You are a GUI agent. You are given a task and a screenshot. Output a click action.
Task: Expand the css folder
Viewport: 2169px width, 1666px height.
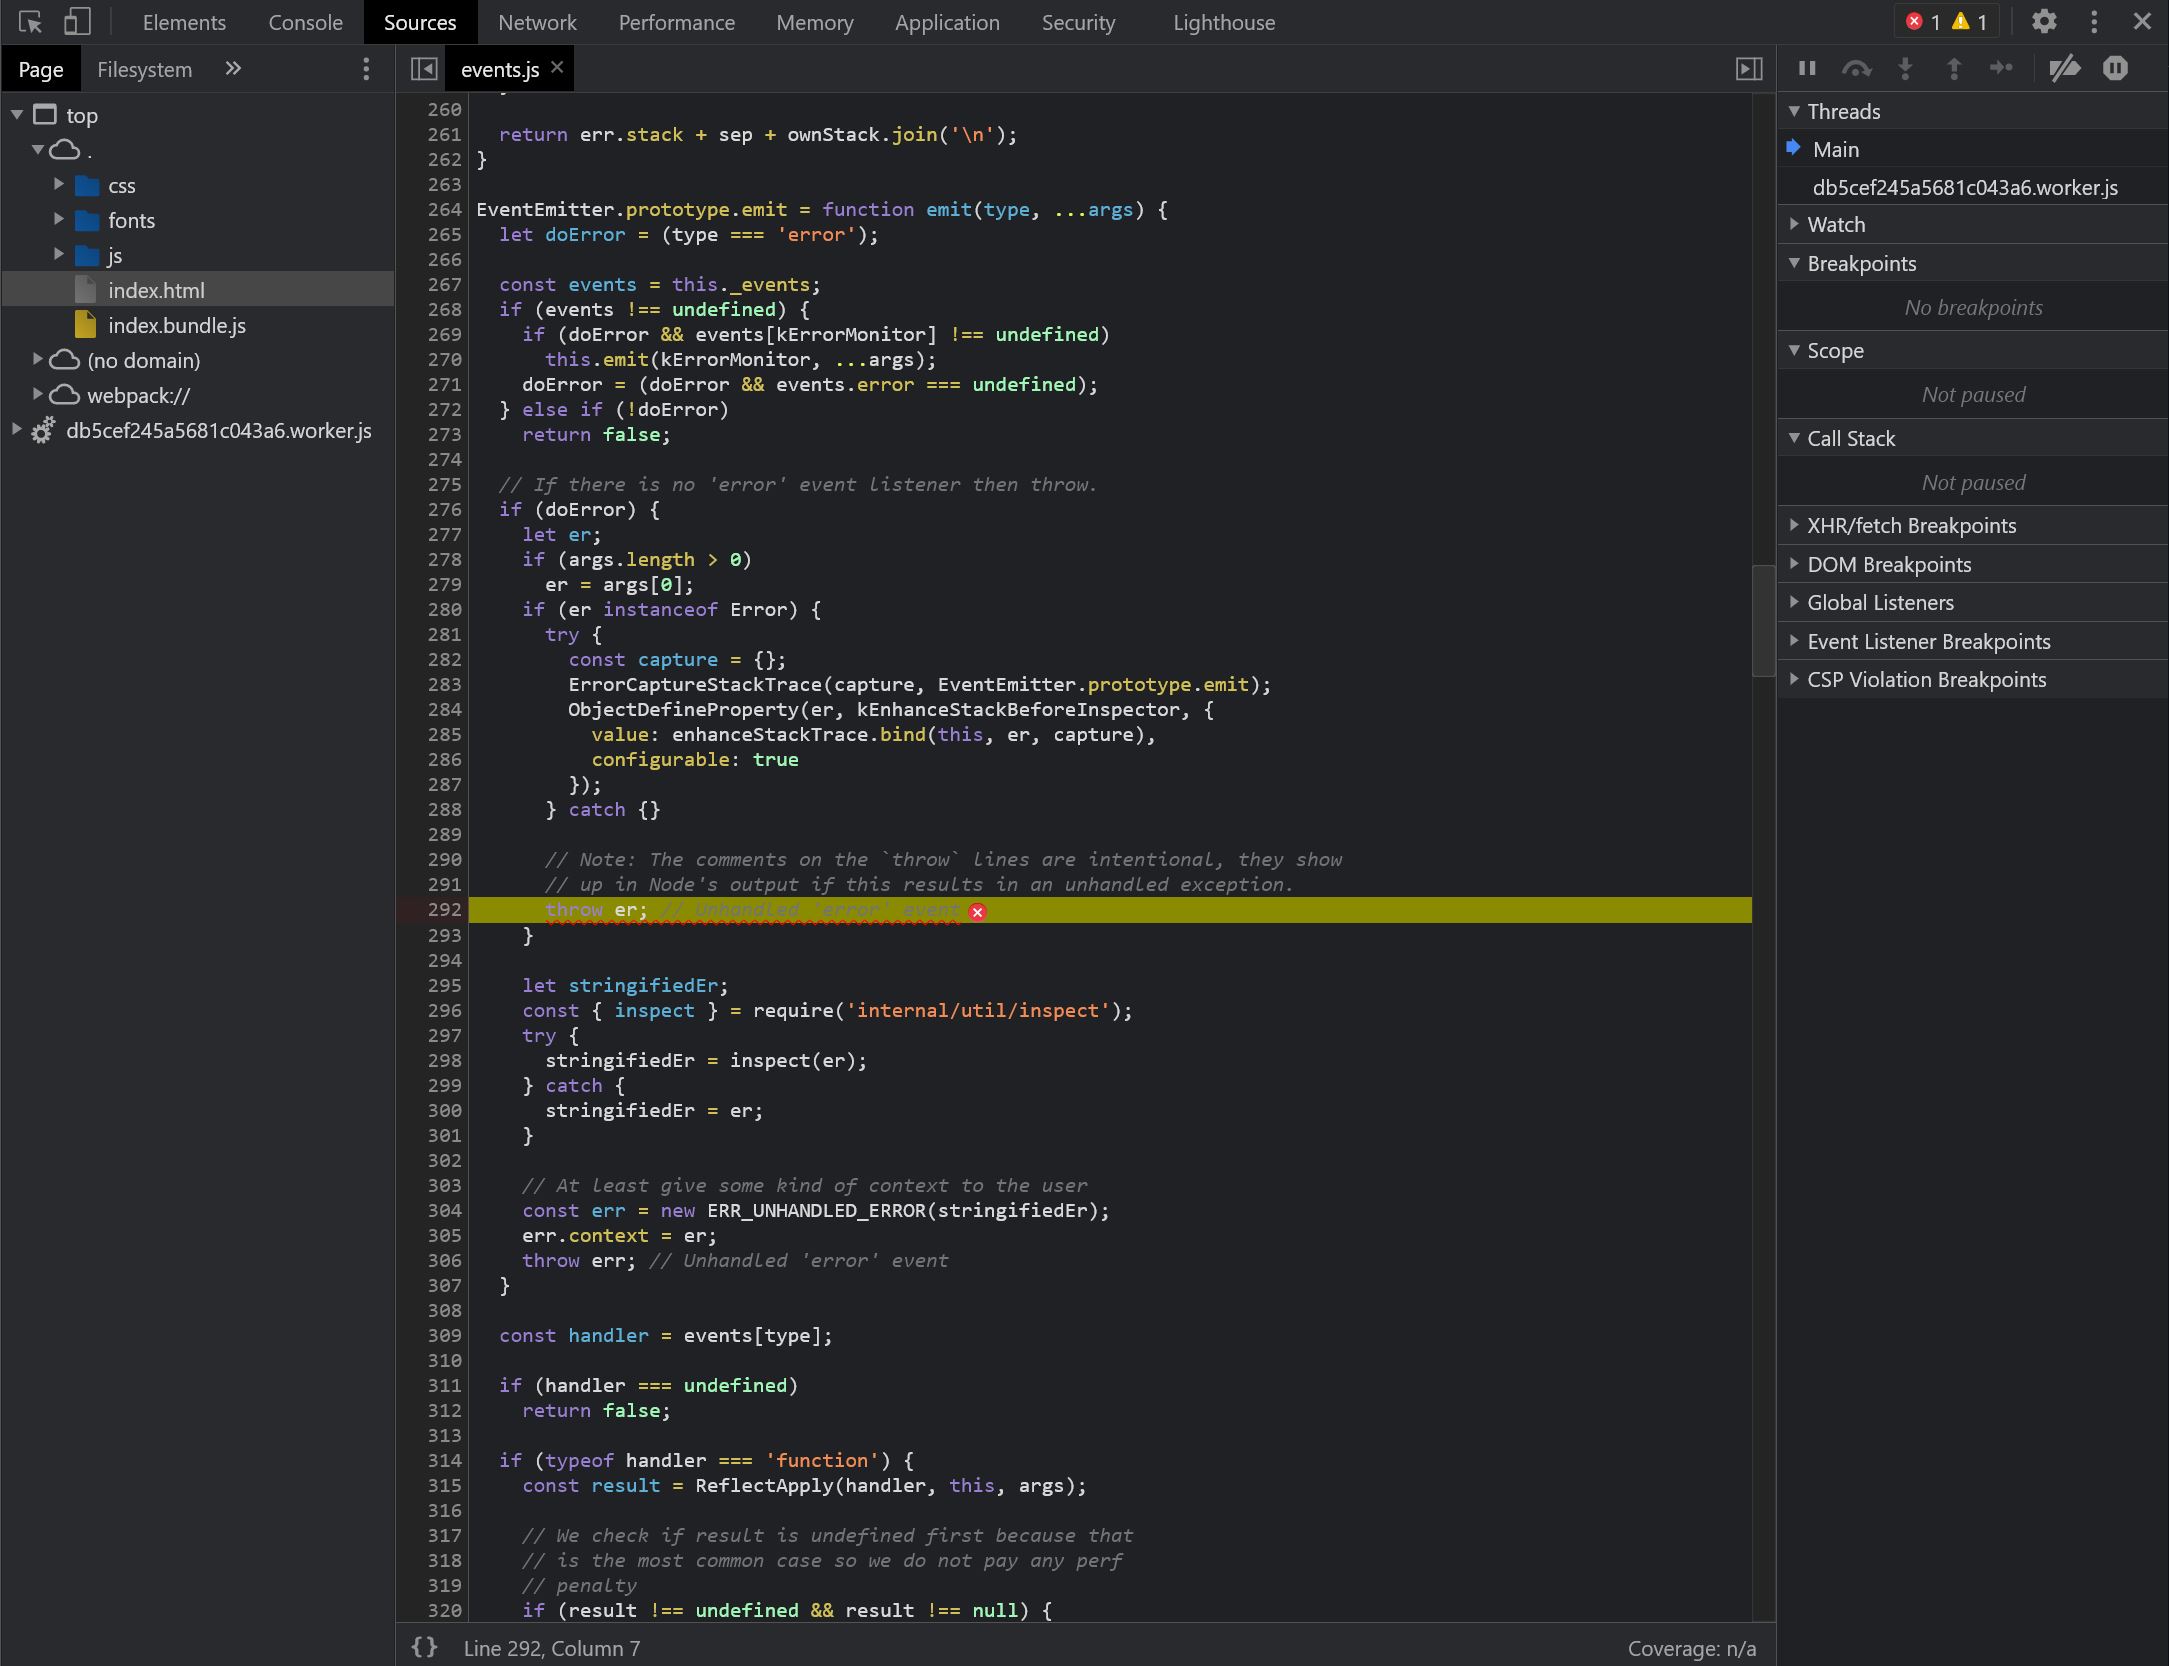point(59,185)
